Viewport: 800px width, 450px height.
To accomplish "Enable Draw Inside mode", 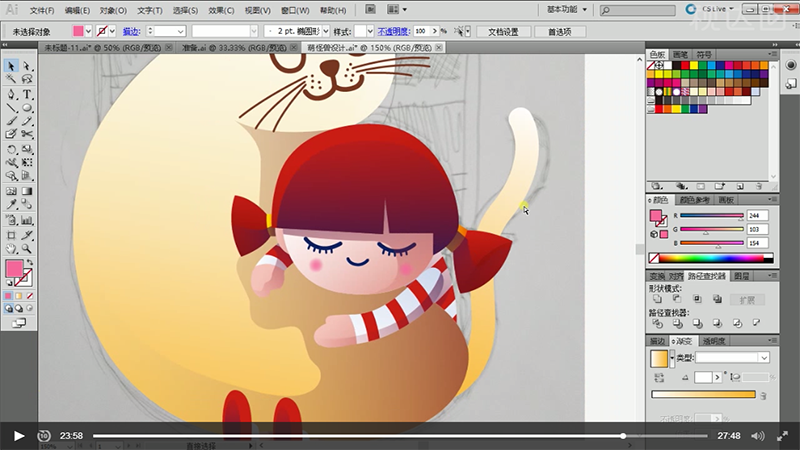I will 30,308.
